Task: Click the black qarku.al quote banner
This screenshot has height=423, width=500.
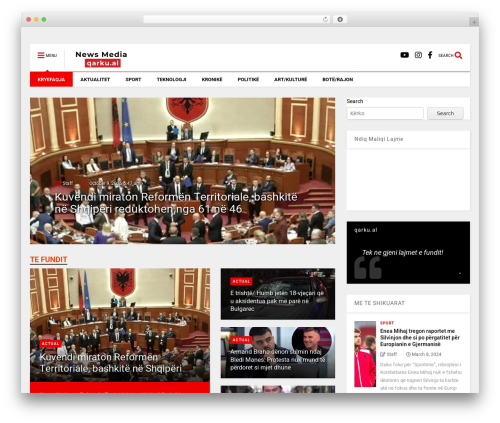Action: (x=408, y=252)
